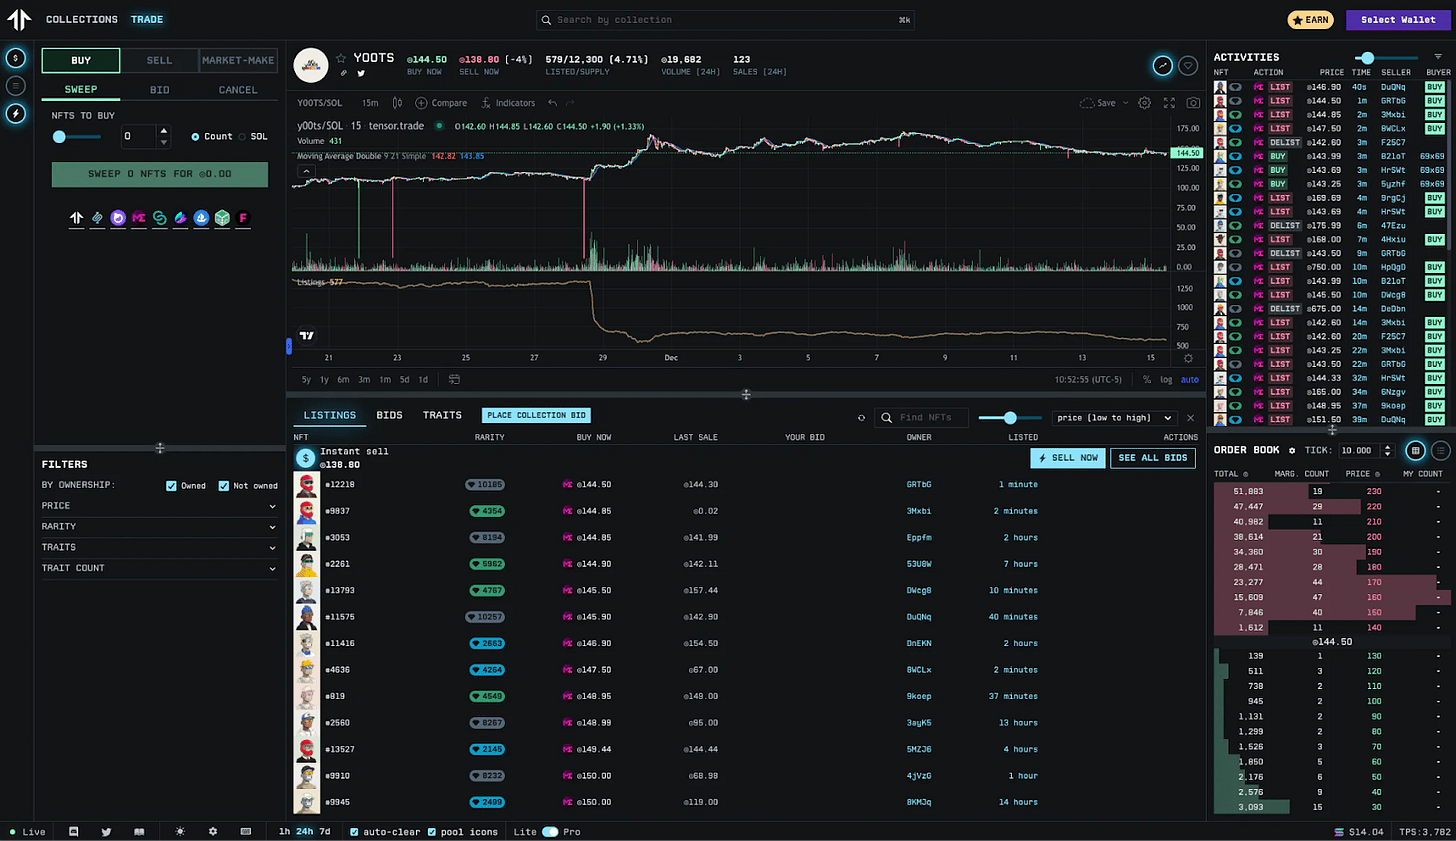
Task: Click the keyboard shortcuts icon in the status bar
Action: (x=246, y=832)
